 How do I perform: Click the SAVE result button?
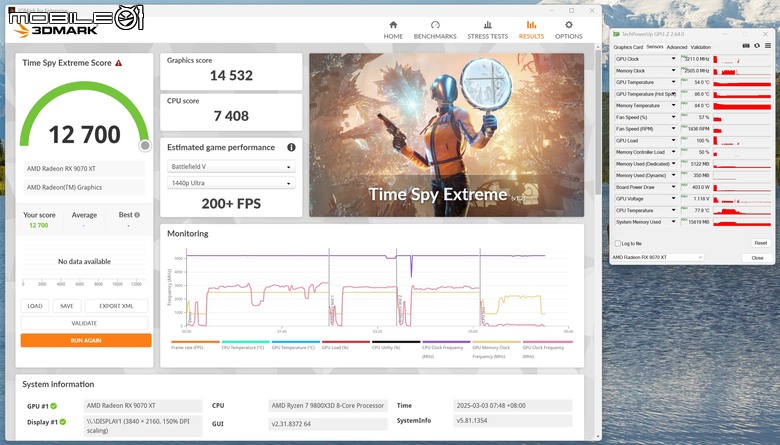(67, 306)
